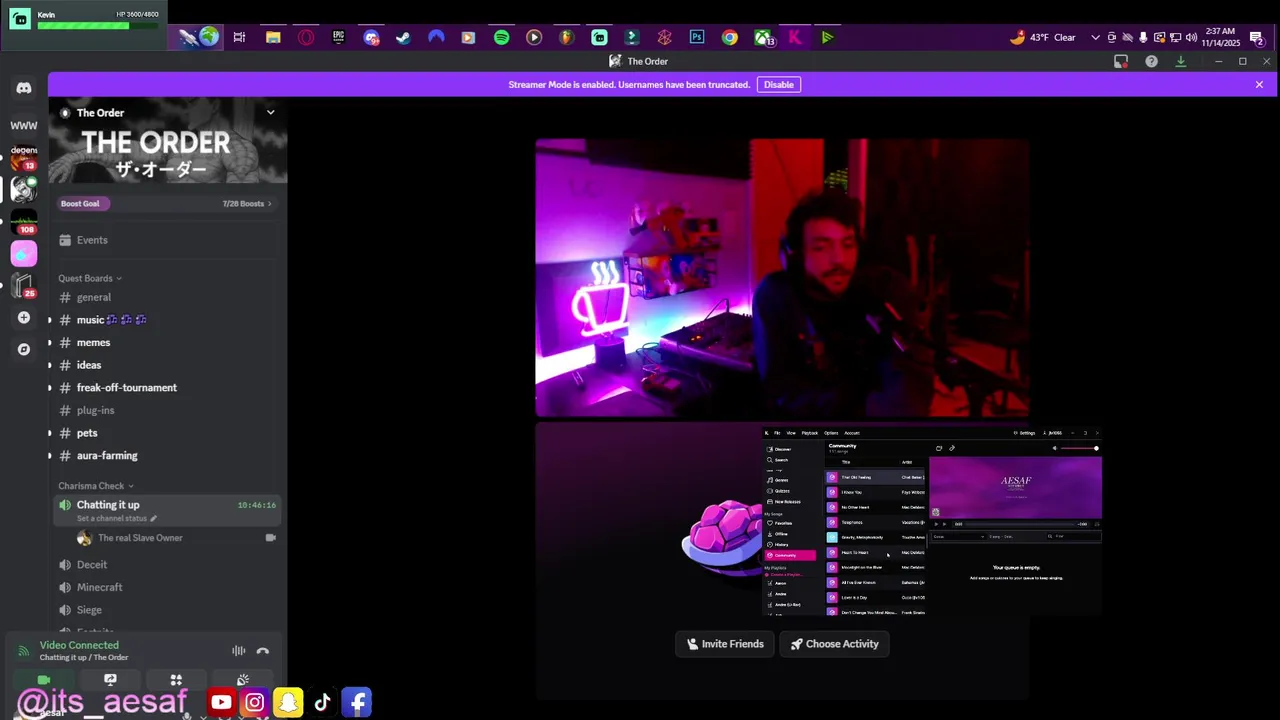The width and height of the screenshot is (1280, 720).
Task: Open the Discover servers compass icon
Action: pyautogui.click(x=23, y=349)
